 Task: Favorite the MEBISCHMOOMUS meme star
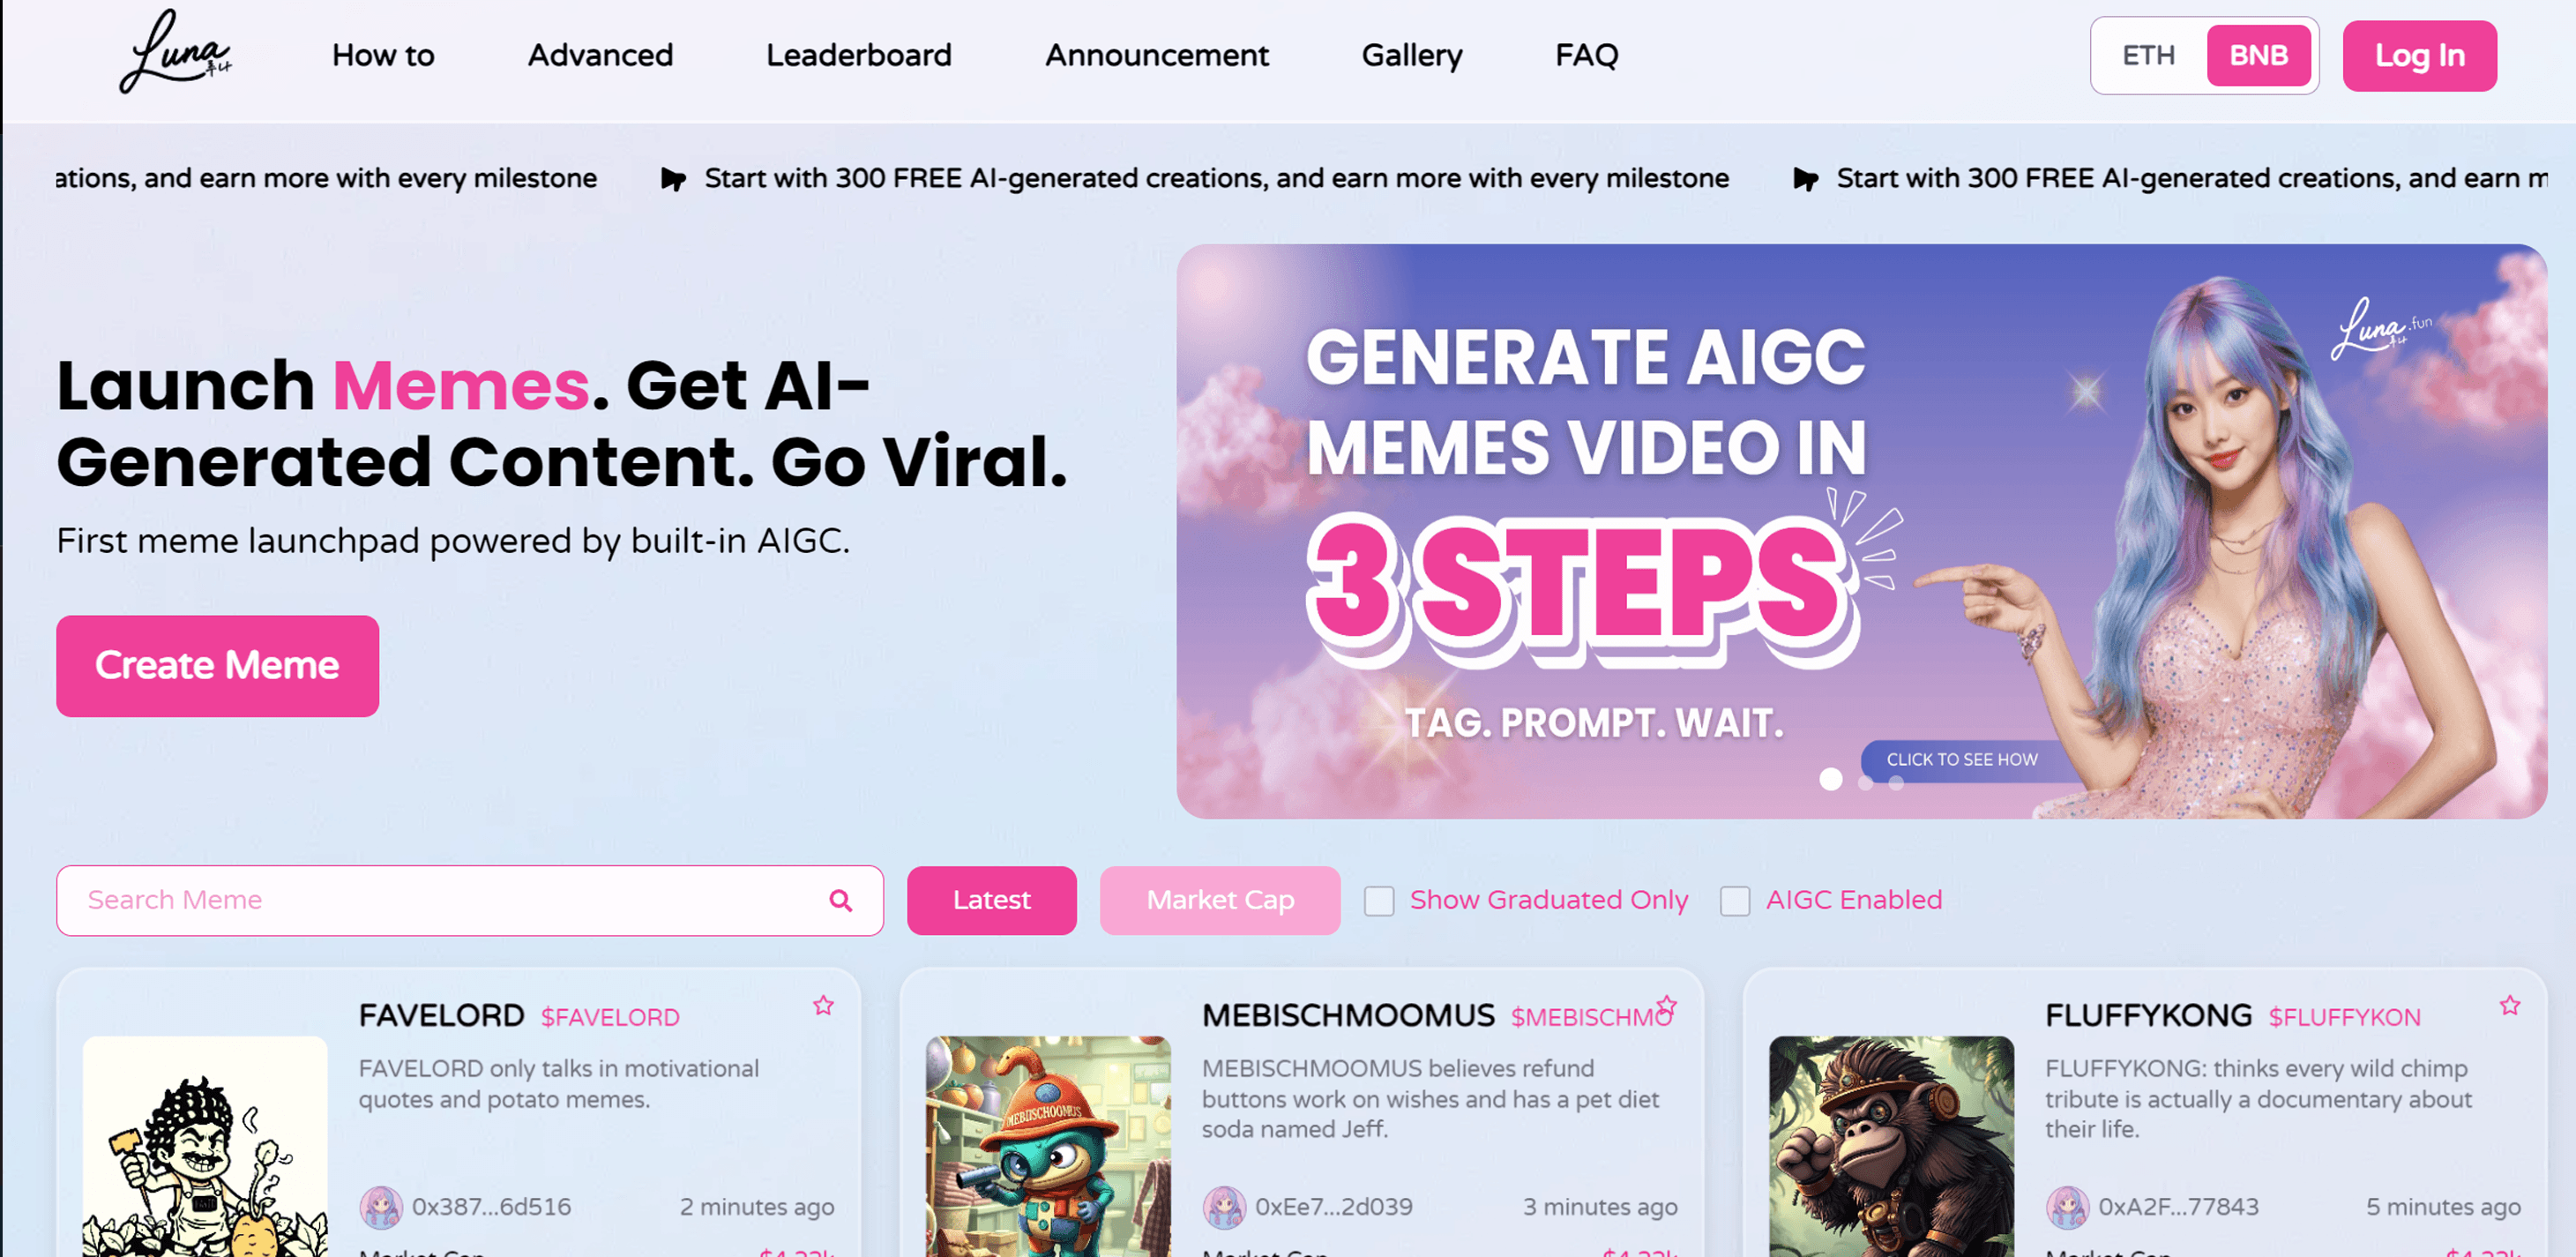coord(1667,1005)
